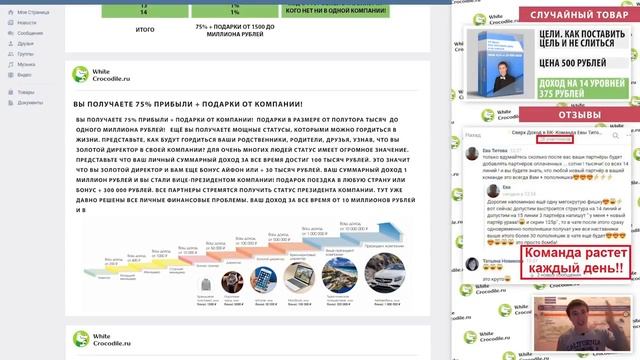Click the travel landscape prize picture
The image size is (640, 360).
pyautogui.click(x=340, y=276)
